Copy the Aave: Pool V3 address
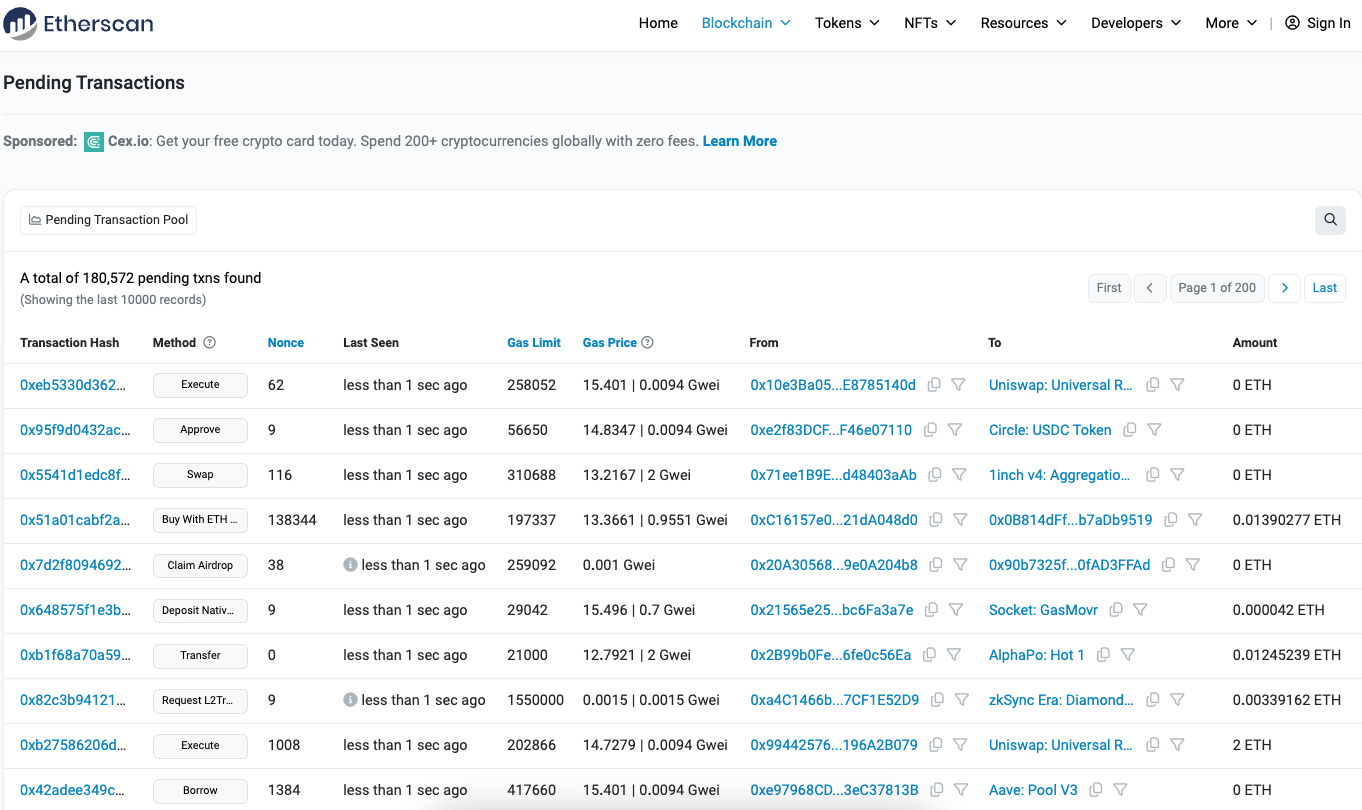Image resolution: width=1362 pixels, height=810 pixels. (x=1096, y=790)
